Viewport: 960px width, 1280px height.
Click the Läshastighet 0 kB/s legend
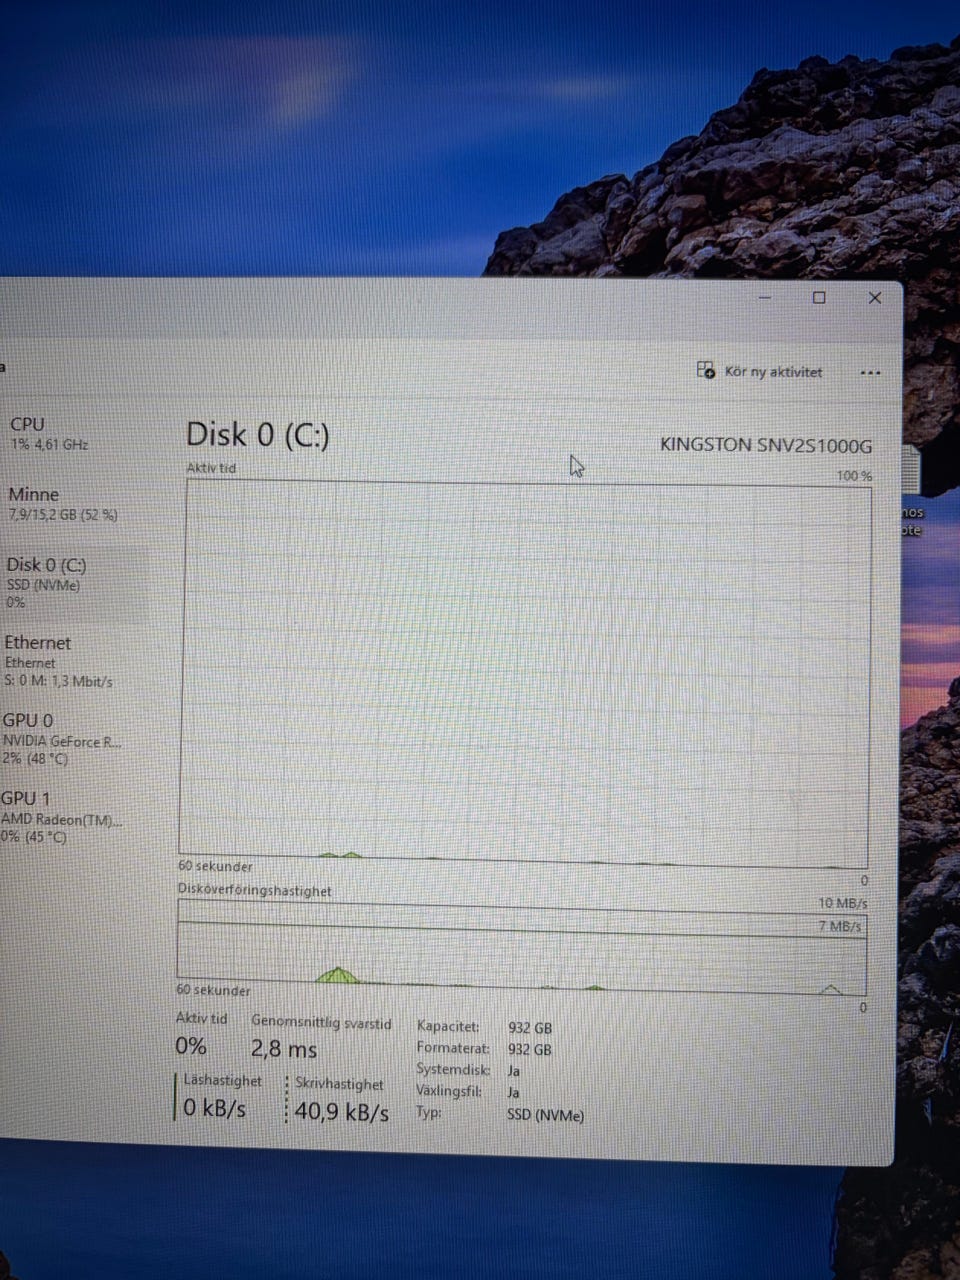click(x=218, y=1096)
